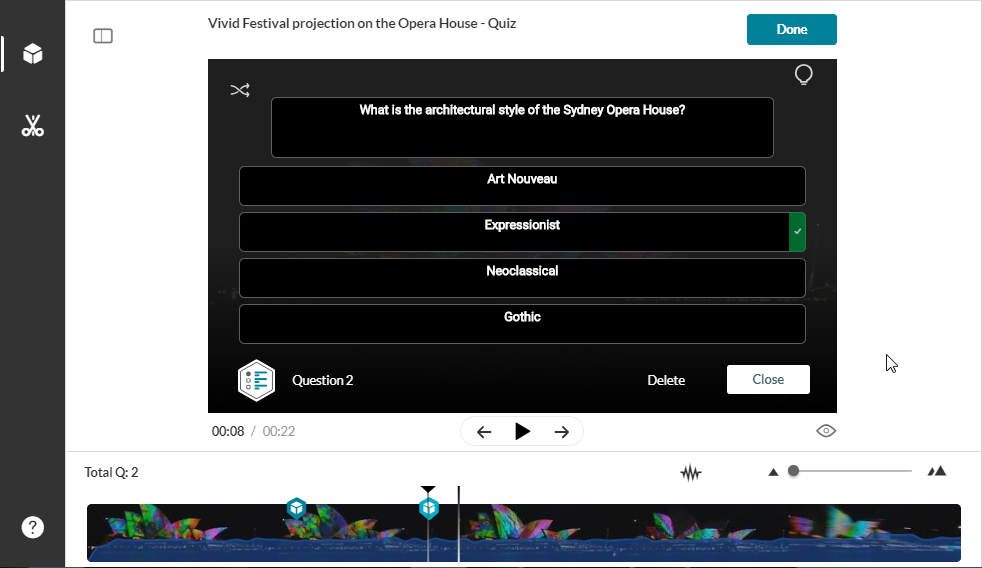Close the question editor

[x=768, y=380]
